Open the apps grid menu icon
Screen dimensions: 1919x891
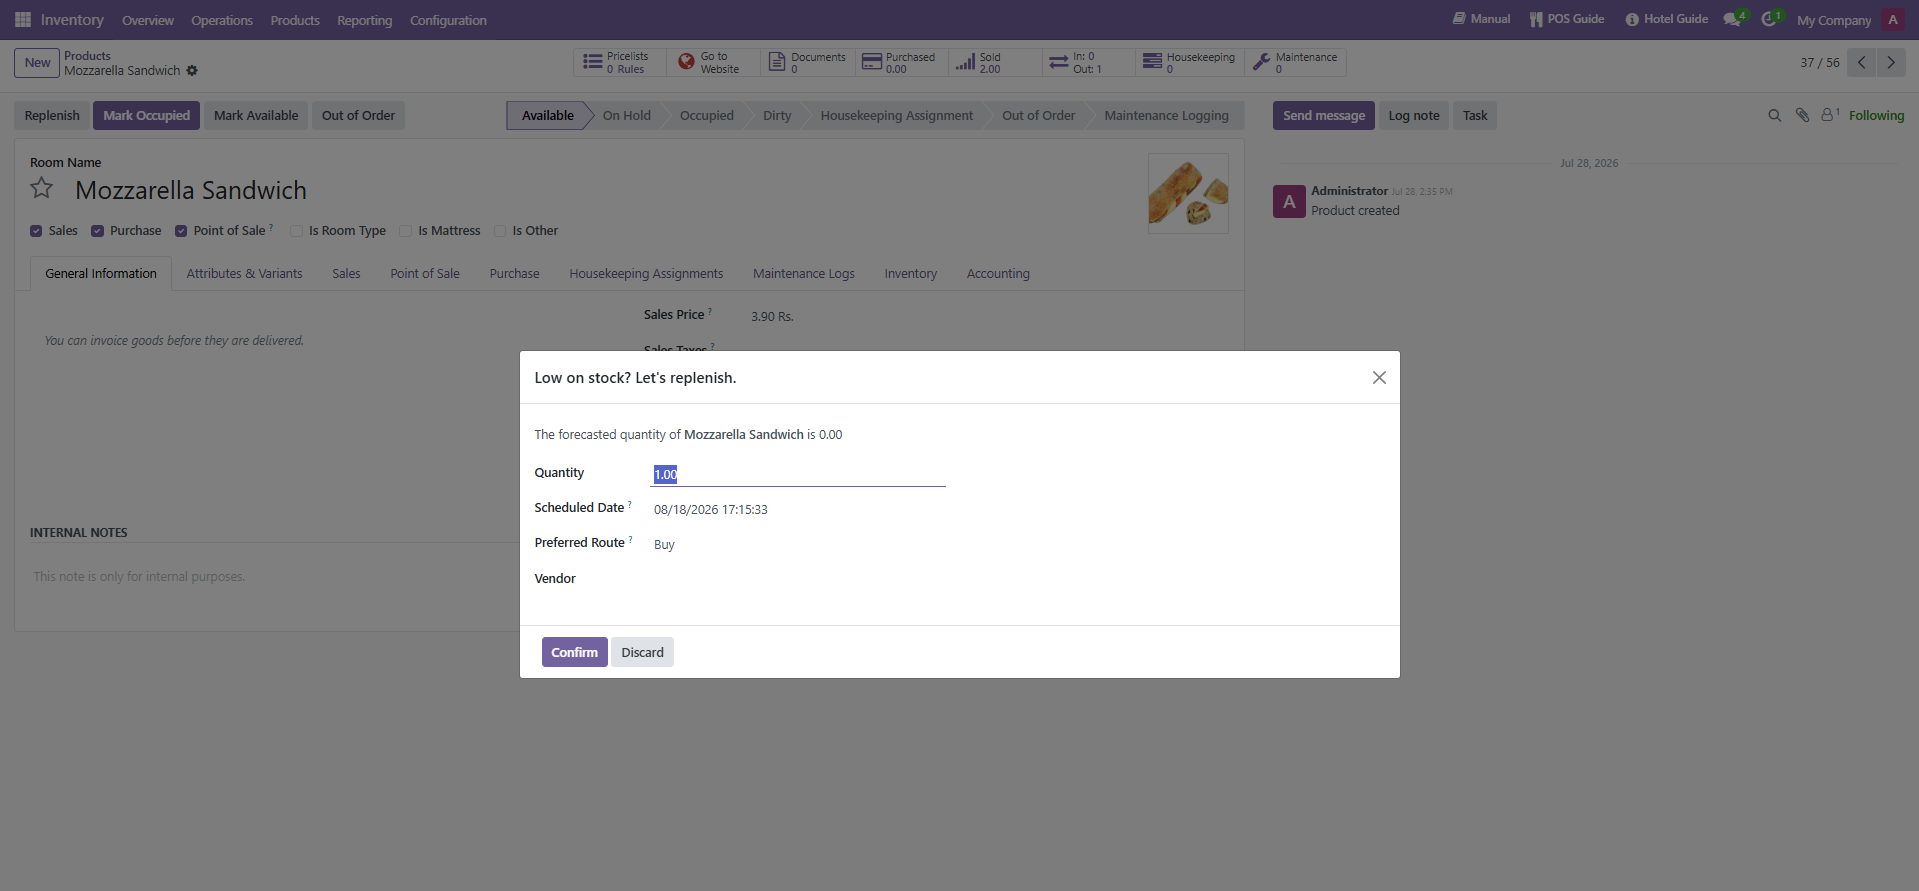tap(23, 20)
